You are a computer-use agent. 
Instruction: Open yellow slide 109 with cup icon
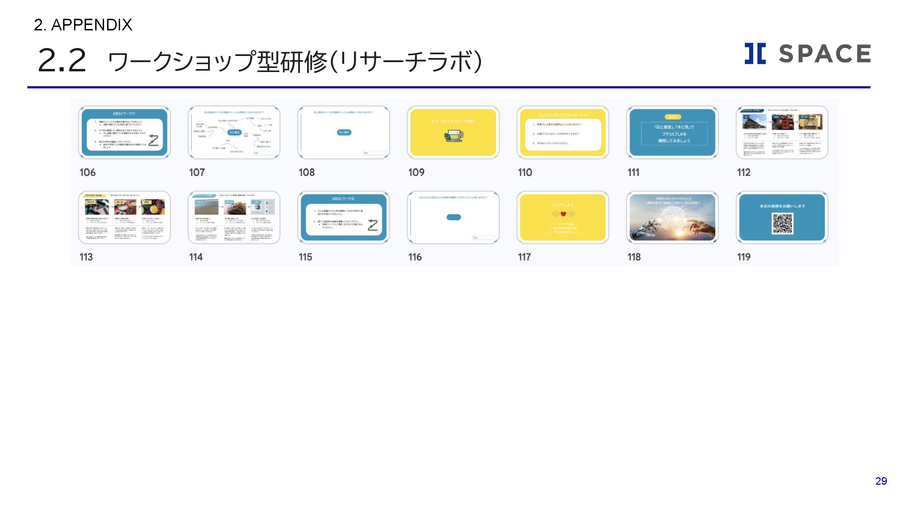453,133
